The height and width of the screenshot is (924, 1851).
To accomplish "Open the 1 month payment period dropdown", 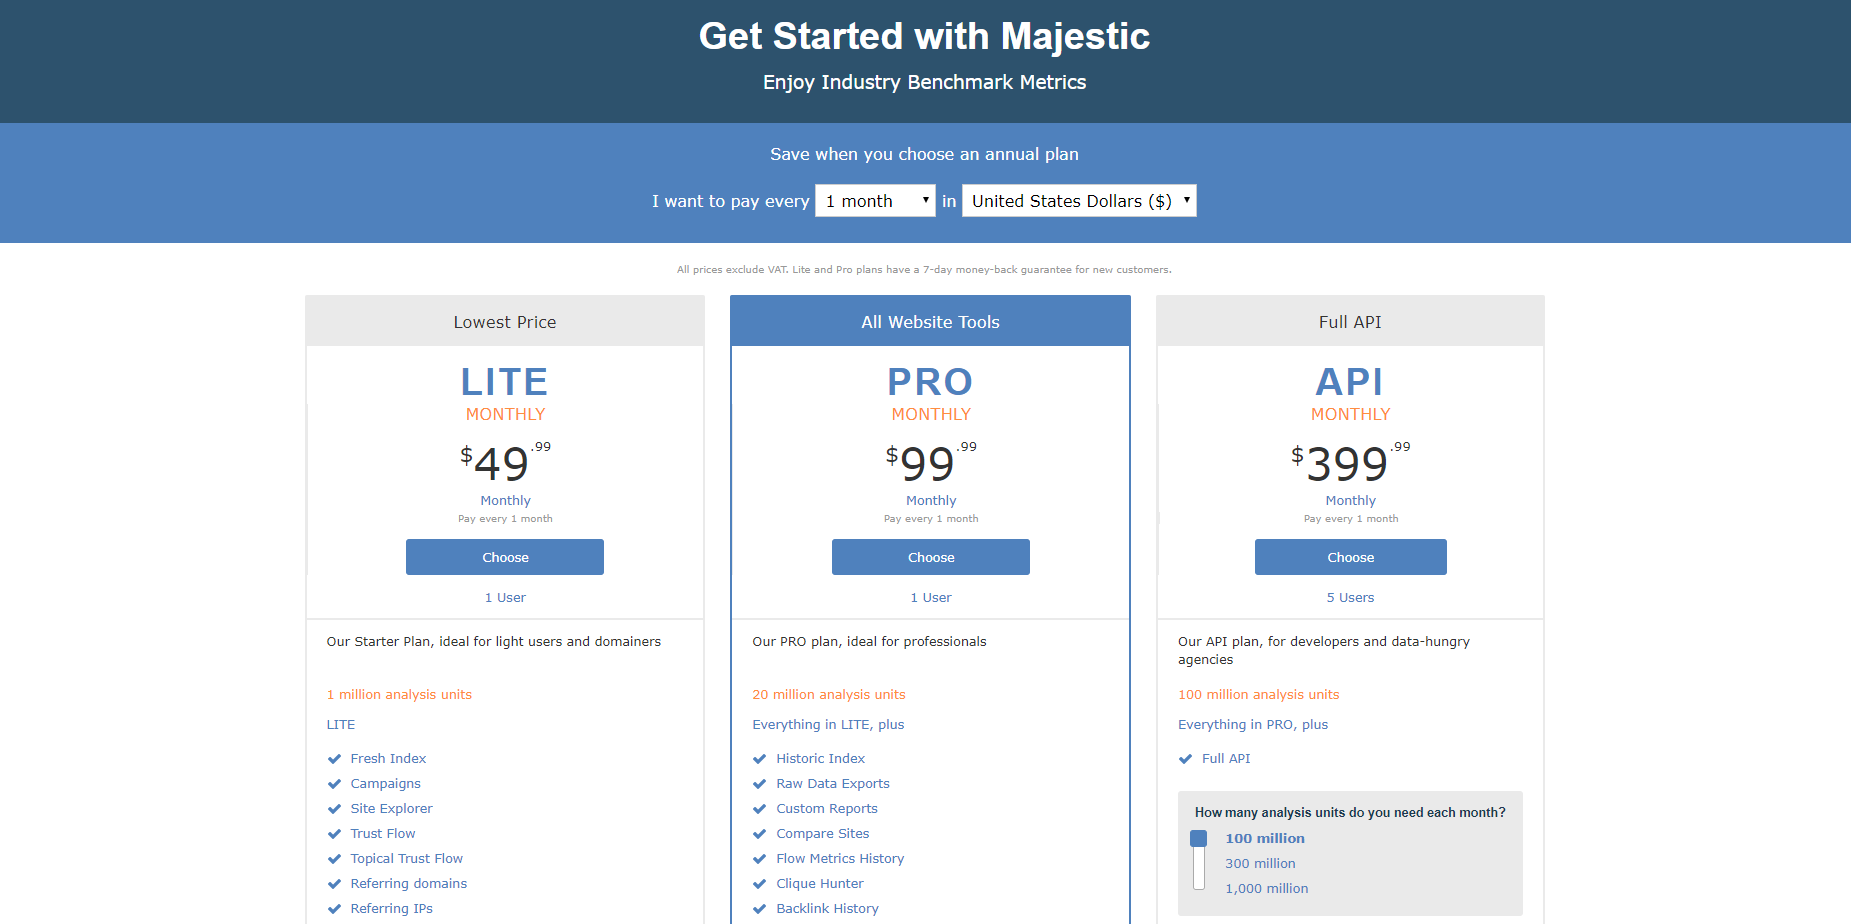I will (x=875, y=201).
